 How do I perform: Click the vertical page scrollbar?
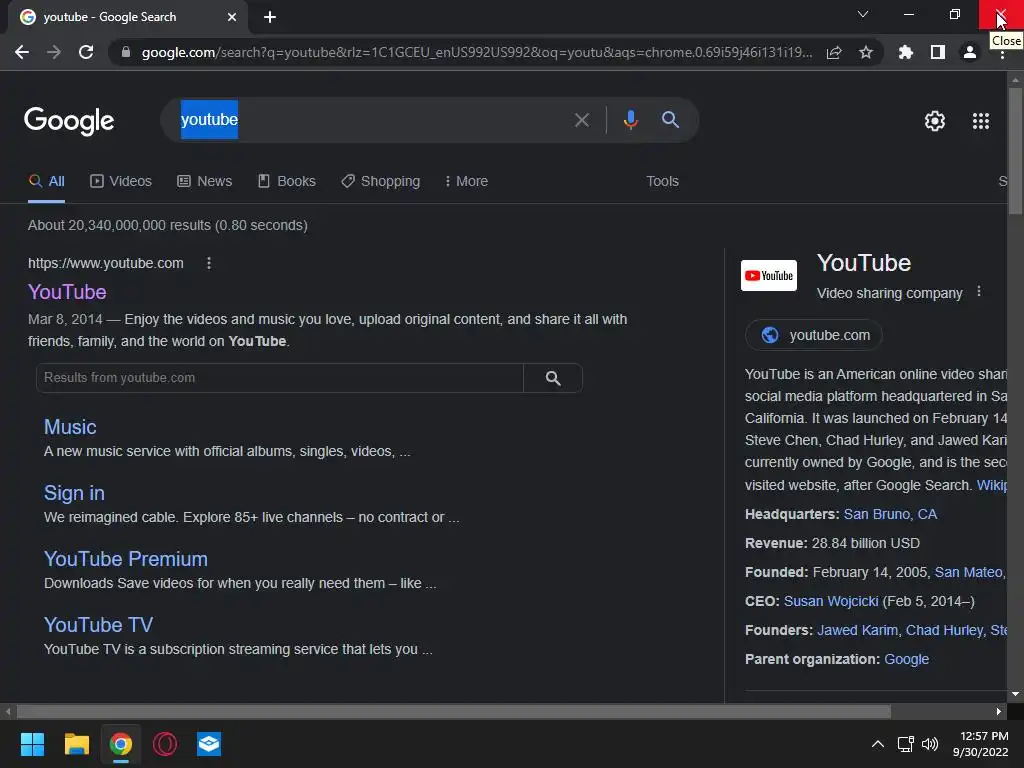click(1015, 150)
